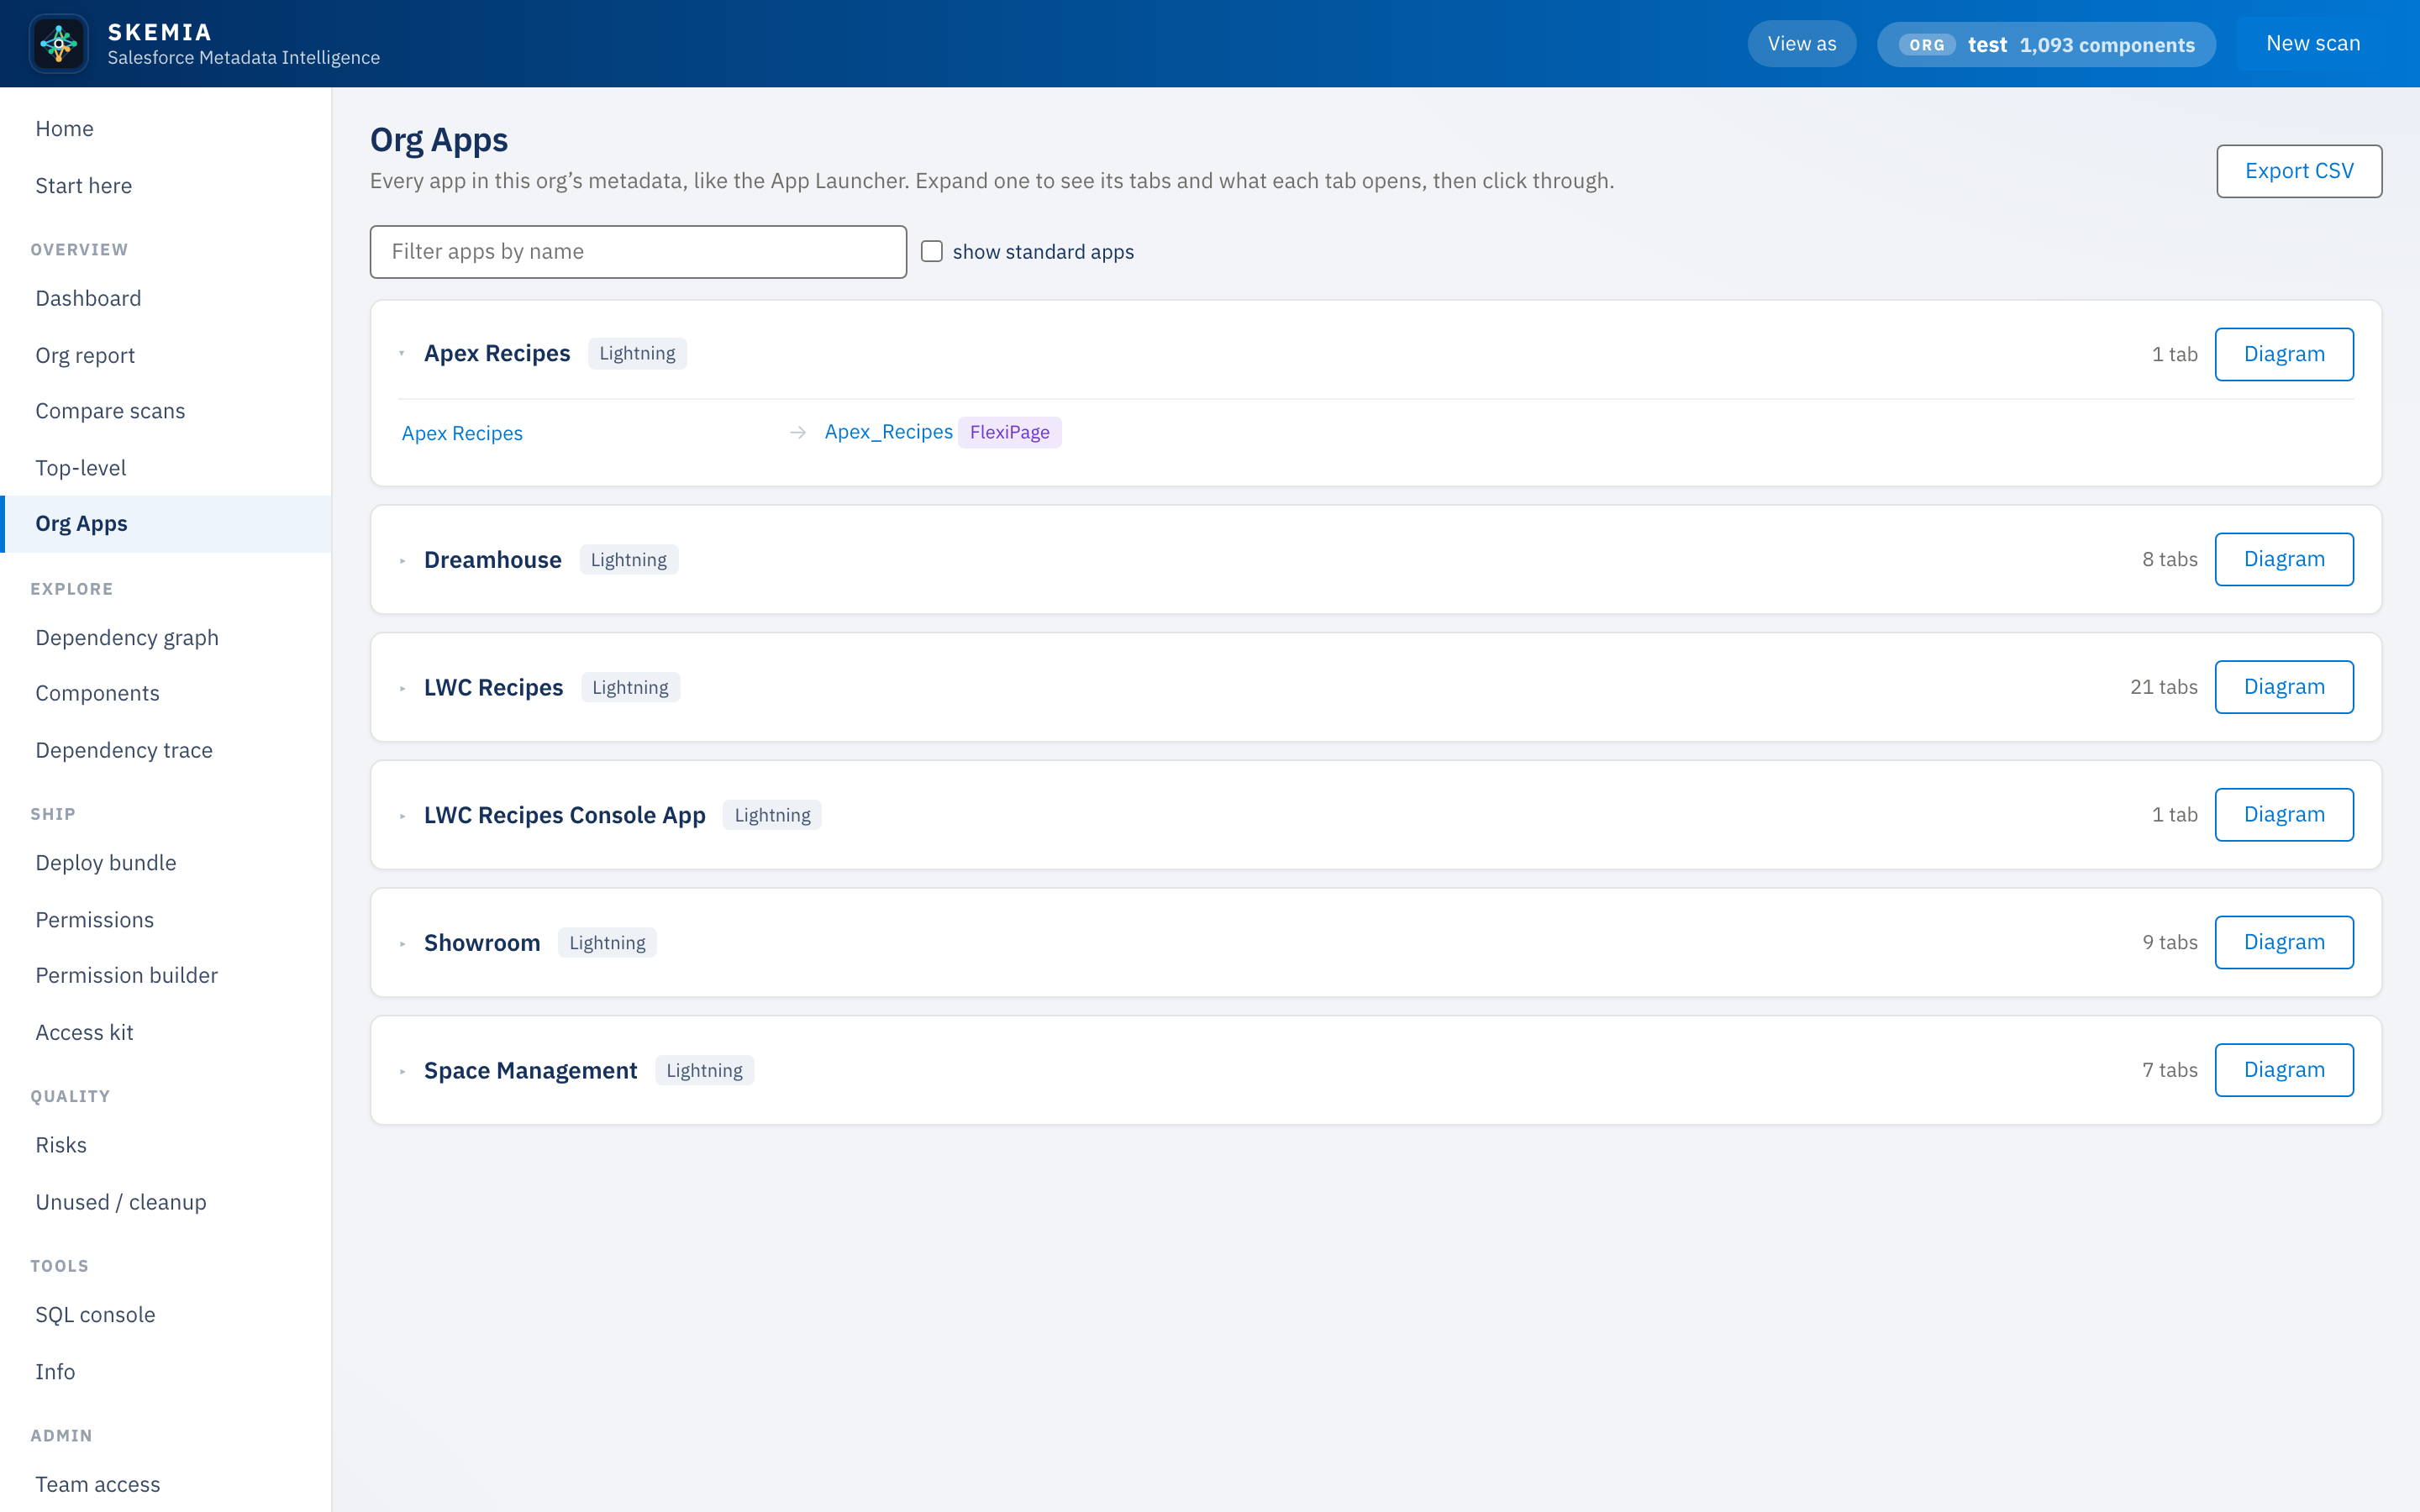Toggle the show standard apps checkbox

pyautogui.click(x=931, y=251)
